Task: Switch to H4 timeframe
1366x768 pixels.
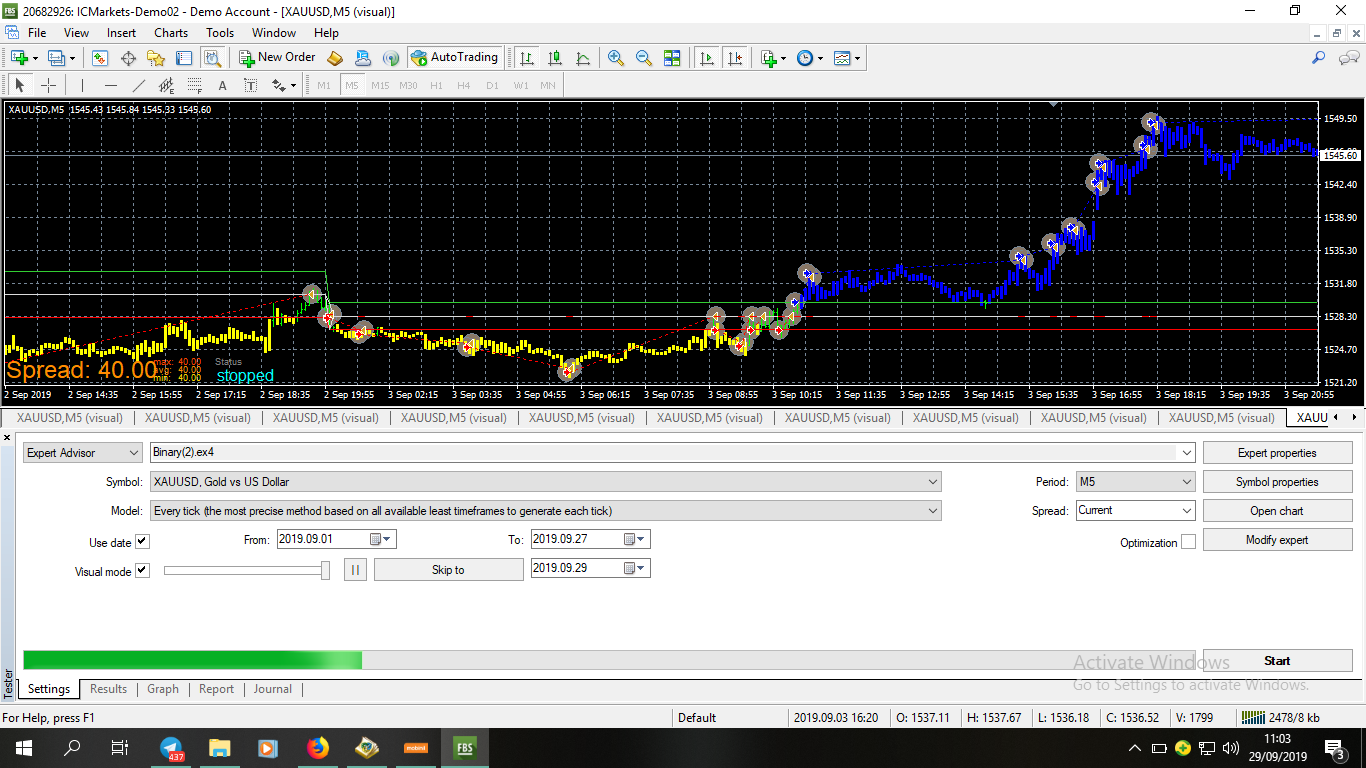Action: (464, 85)
